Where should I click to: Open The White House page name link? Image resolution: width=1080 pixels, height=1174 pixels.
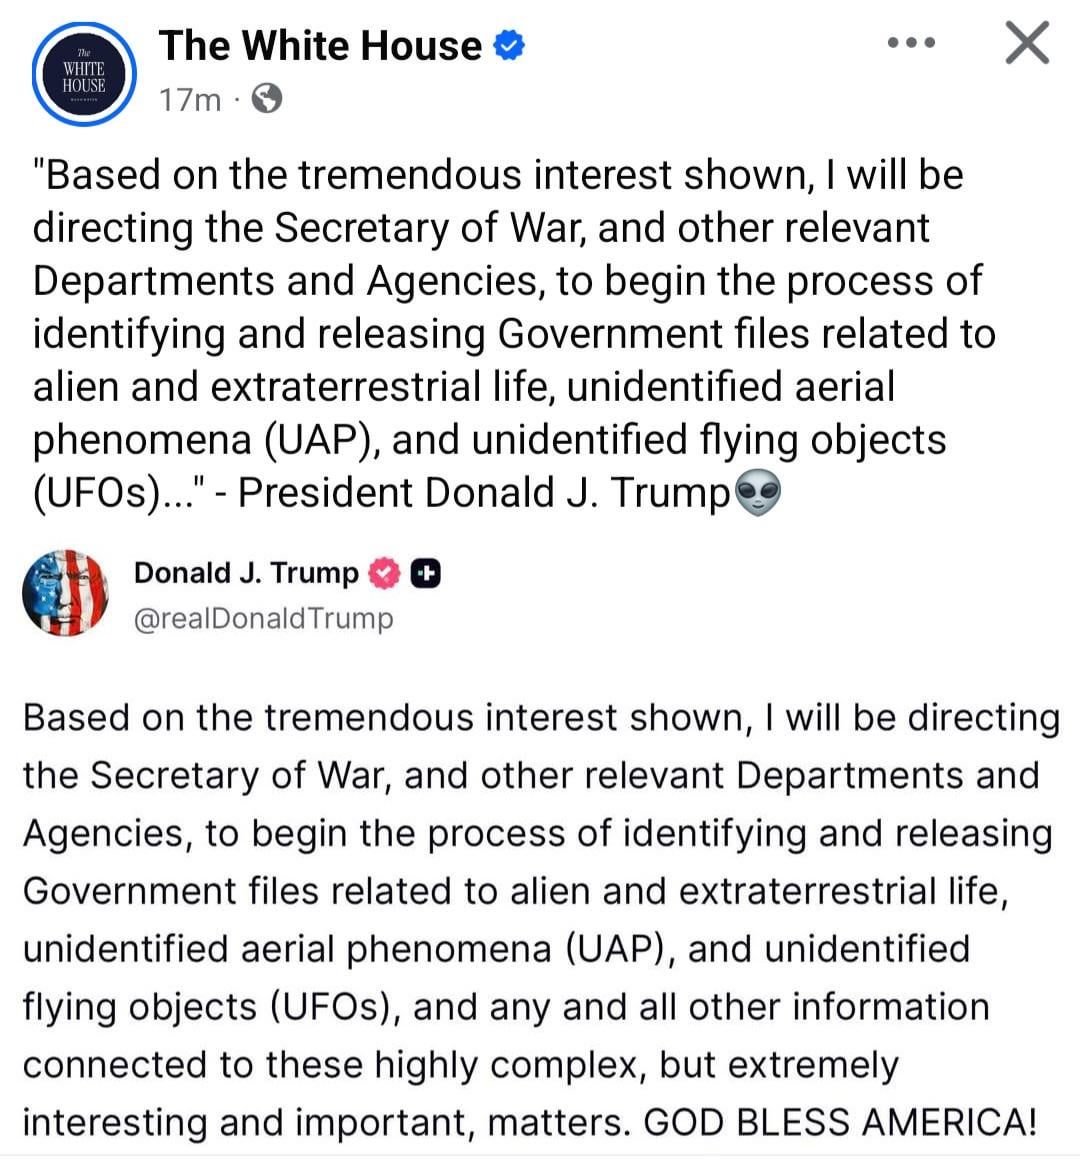(320, 46)
